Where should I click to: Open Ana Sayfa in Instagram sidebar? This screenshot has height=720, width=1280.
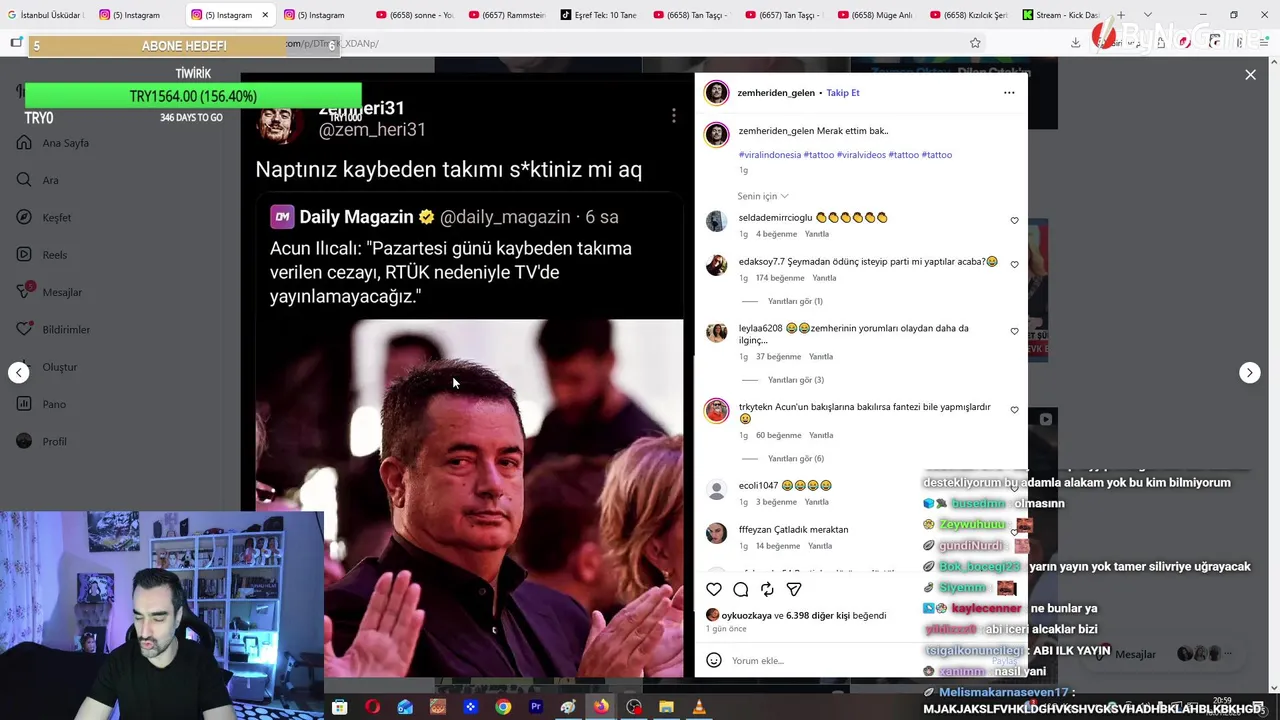54,143
